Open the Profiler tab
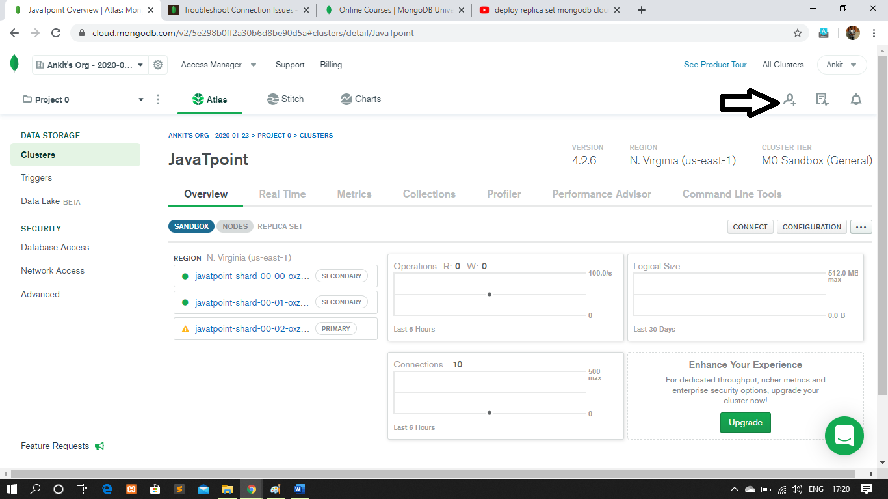The width and height of the screenshot is (888, 499). [504, 194]
